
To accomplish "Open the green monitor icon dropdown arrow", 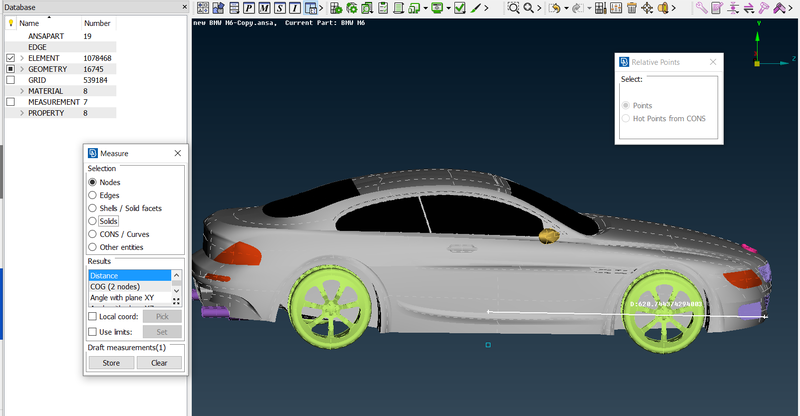I will (x=448, y=8).
